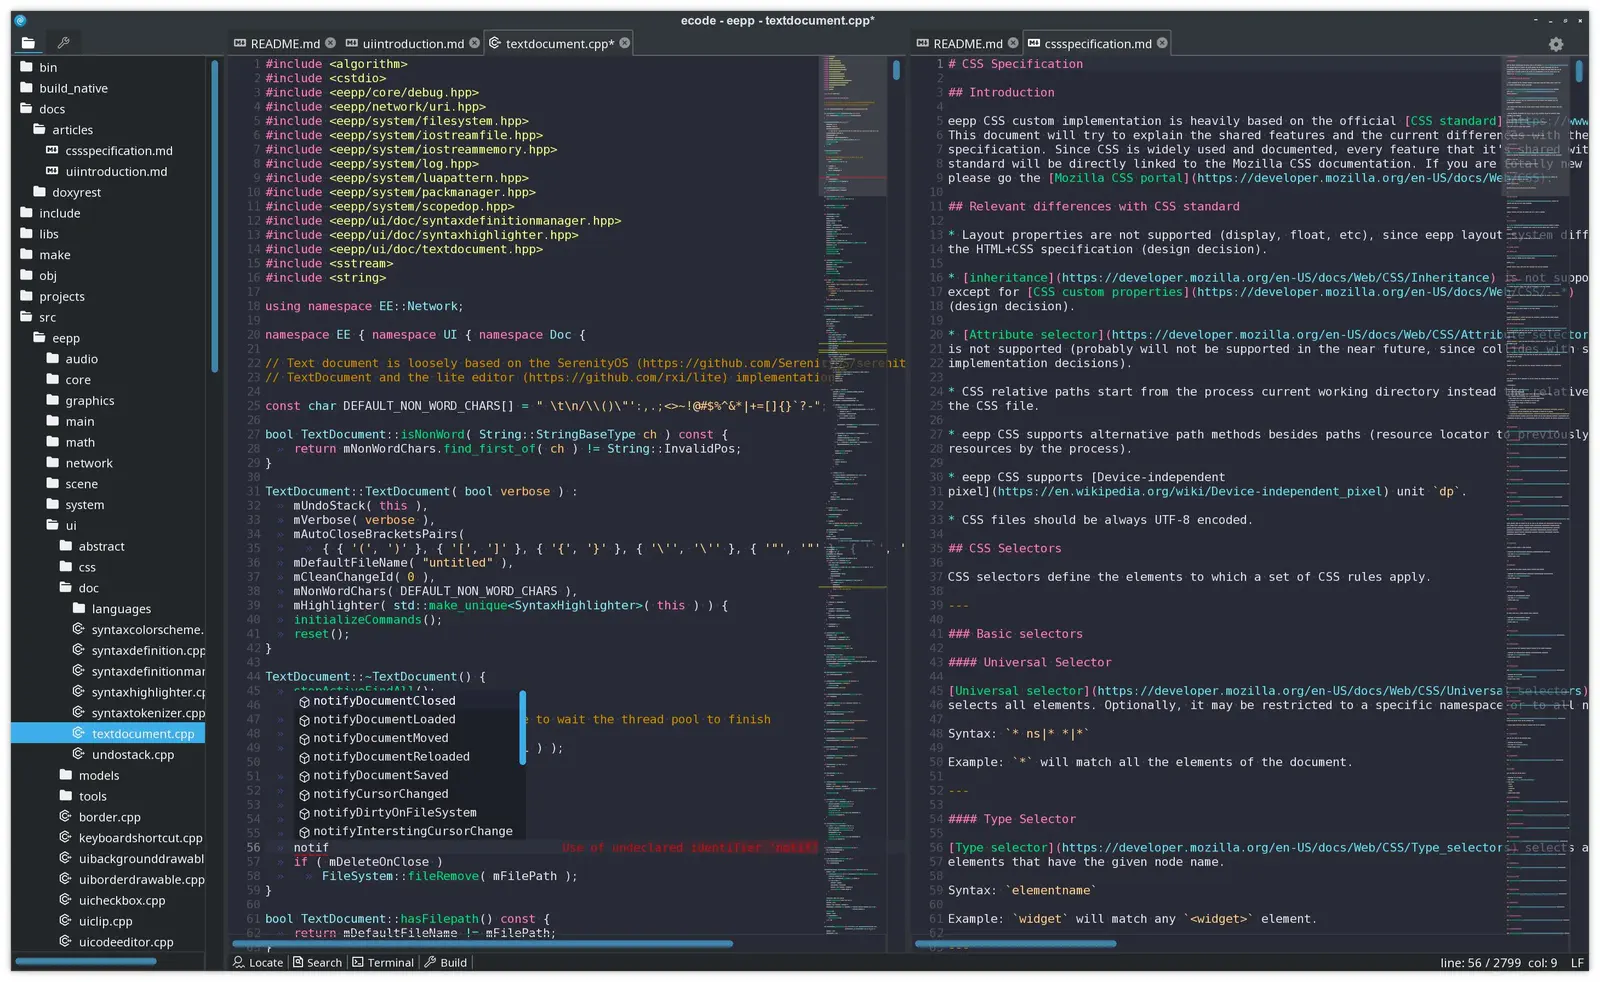Image resolution: width=1600 pixels, height=982 pixels.
Task: Open the Build panel
Action: pyautogui.click(x=445, y=962)
